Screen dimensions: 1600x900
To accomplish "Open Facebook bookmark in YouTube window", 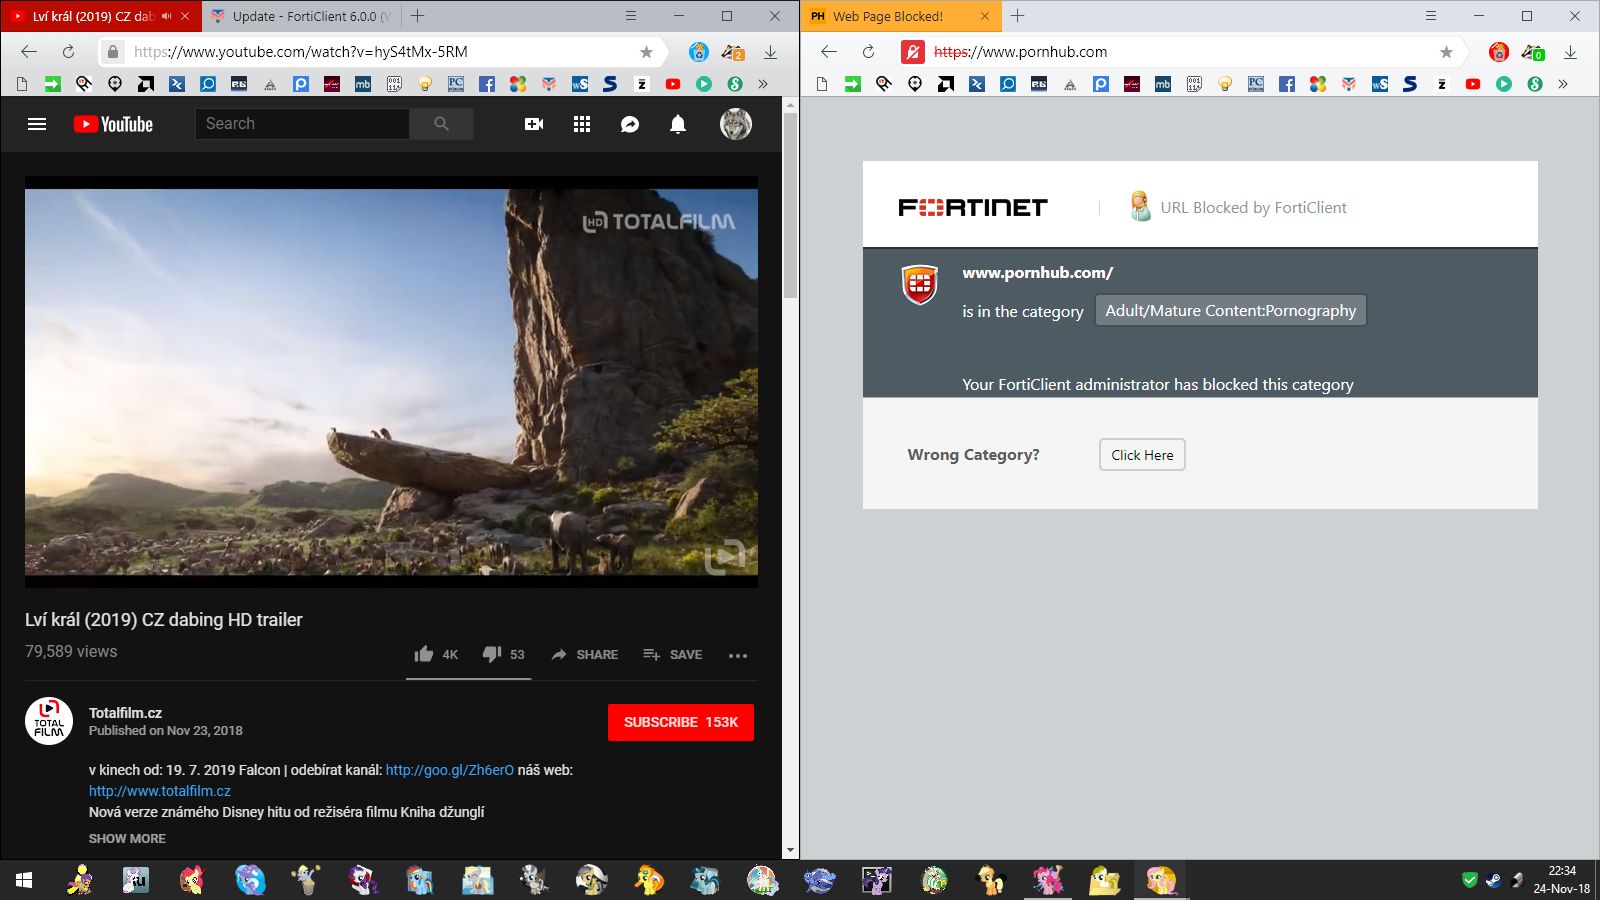I will coord(487,84).
